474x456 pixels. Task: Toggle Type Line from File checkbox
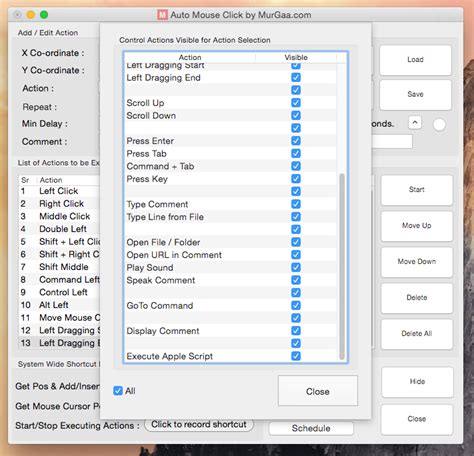click(296, 217)
